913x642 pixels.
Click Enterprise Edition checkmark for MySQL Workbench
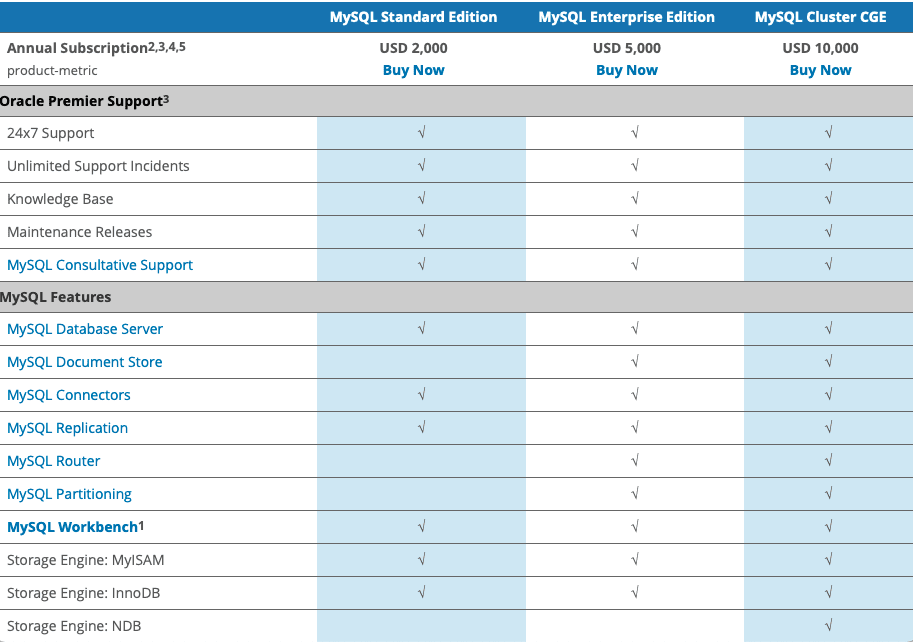(635, 527)
